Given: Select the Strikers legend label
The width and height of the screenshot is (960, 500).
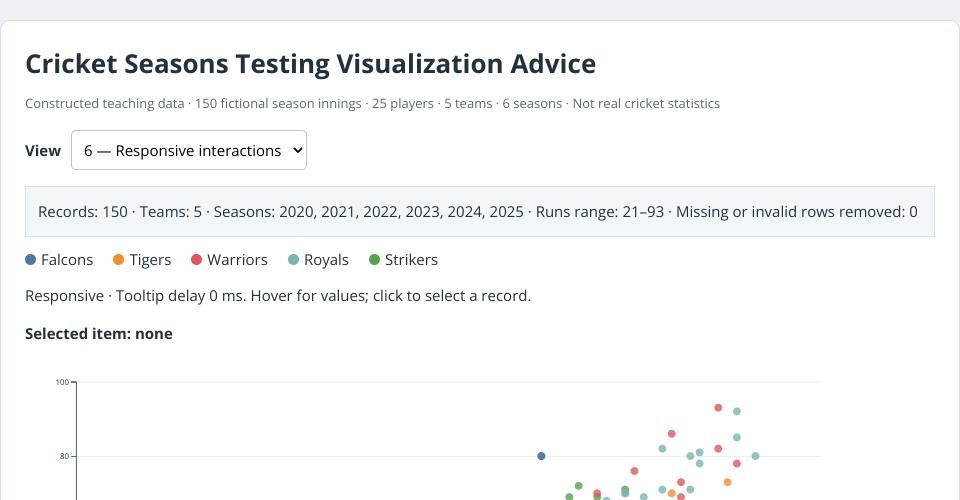Looking at the screenshot, I should coord(411,259).
